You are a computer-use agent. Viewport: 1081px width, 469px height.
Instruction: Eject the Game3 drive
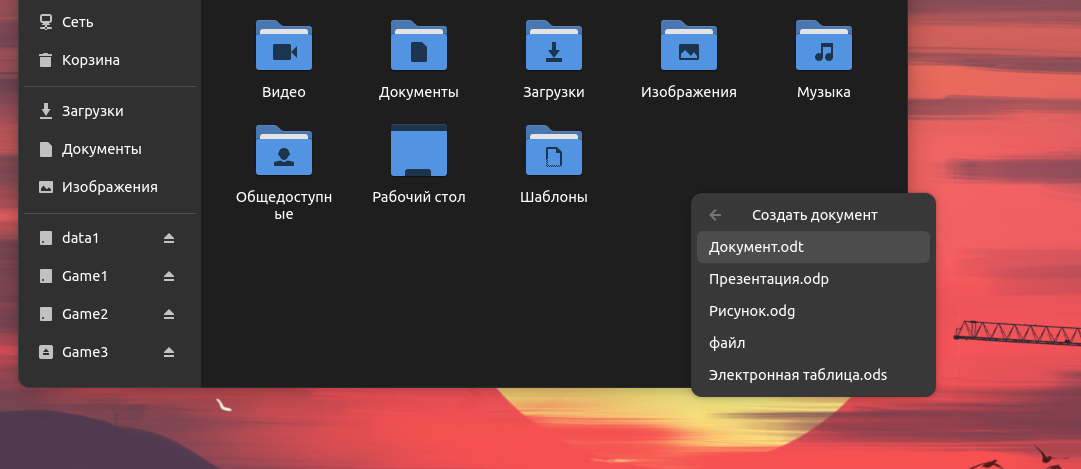click(169, 352)
